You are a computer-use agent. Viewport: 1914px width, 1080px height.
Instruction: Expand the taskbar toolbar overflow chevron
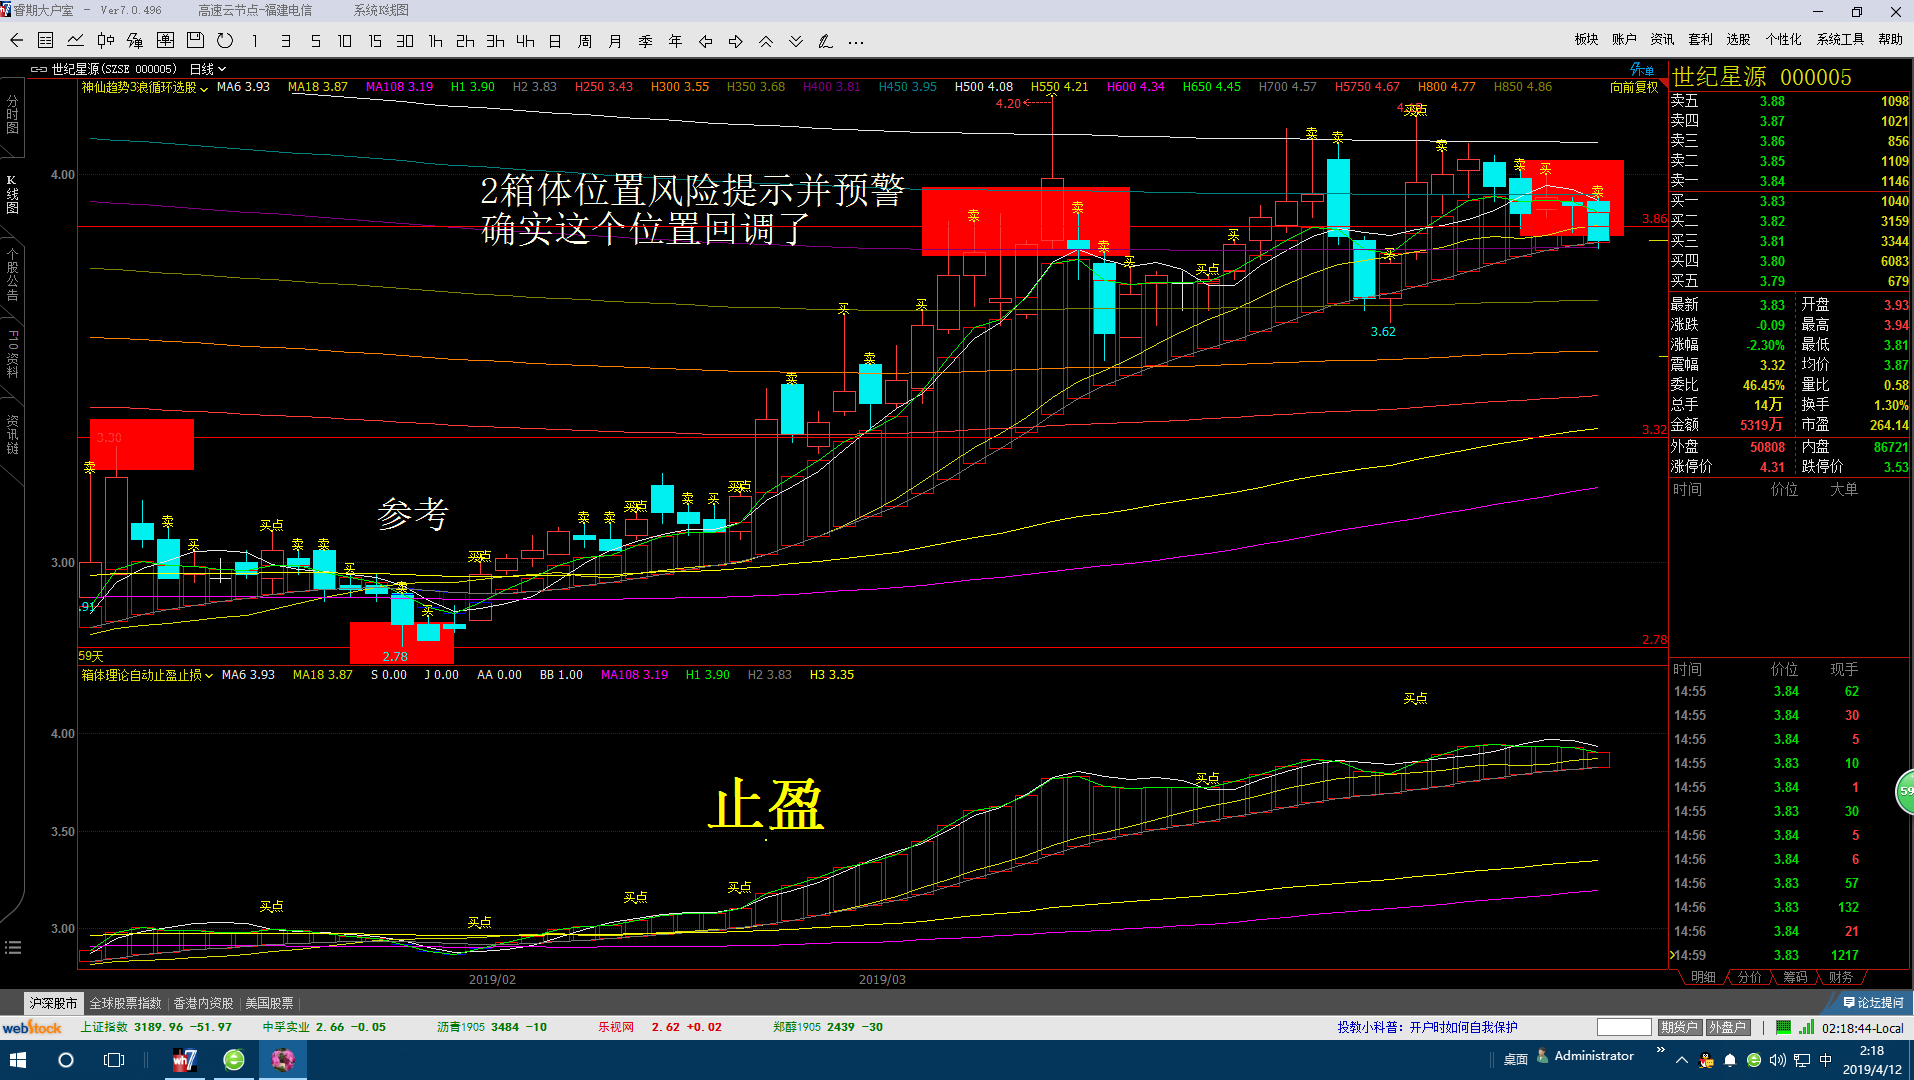(1661, 1050)
